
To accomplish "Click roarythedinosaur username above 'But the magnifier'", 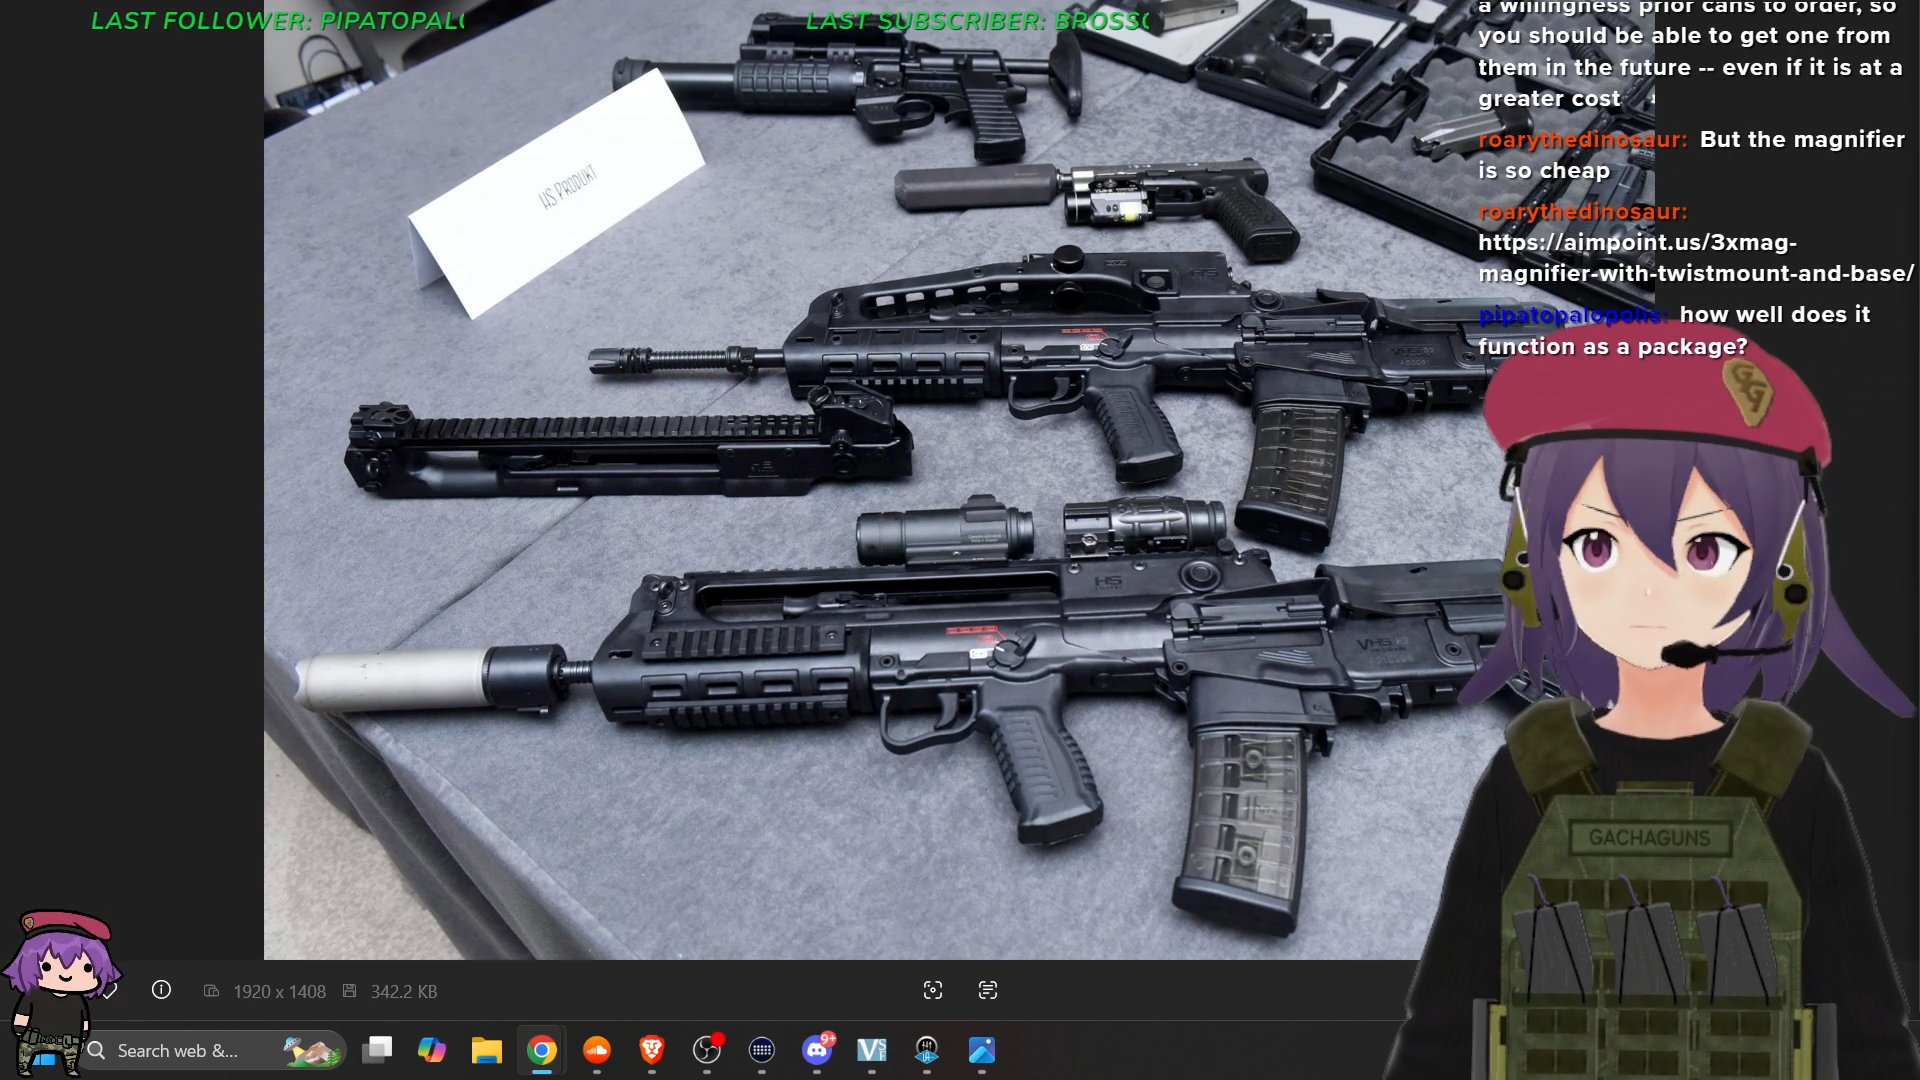I will click(1582, 140).
